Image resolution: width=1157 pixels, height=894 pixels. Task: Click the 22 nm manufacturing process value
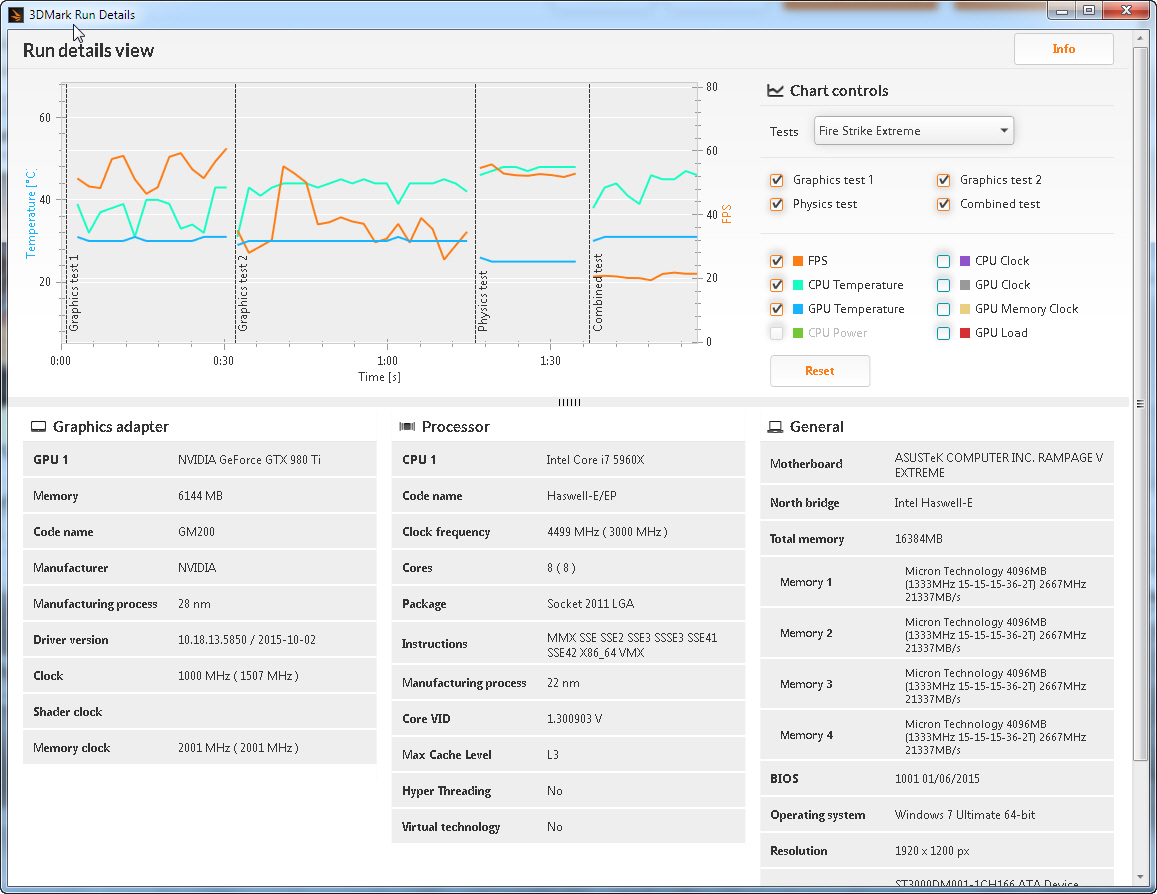point(563,683)
